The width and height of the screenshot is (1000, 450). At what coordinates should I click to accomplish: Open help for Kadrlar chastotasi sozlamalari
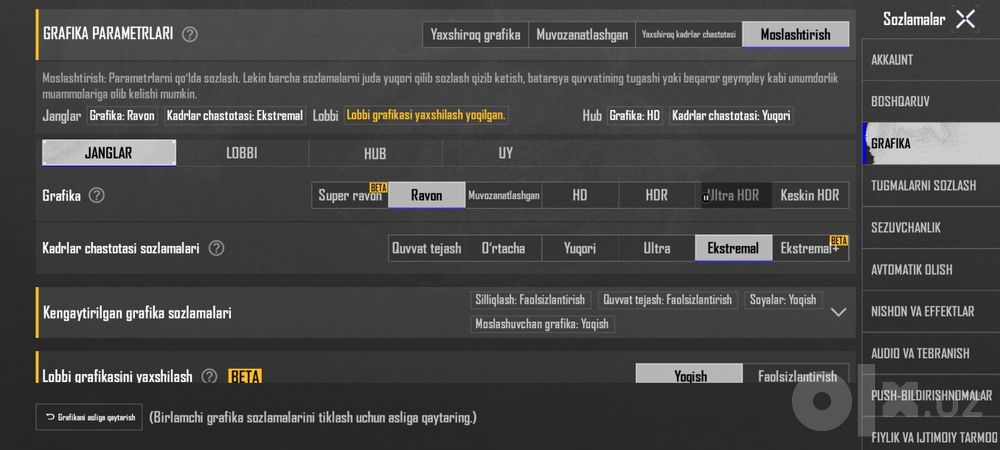(x=216, y=248)
